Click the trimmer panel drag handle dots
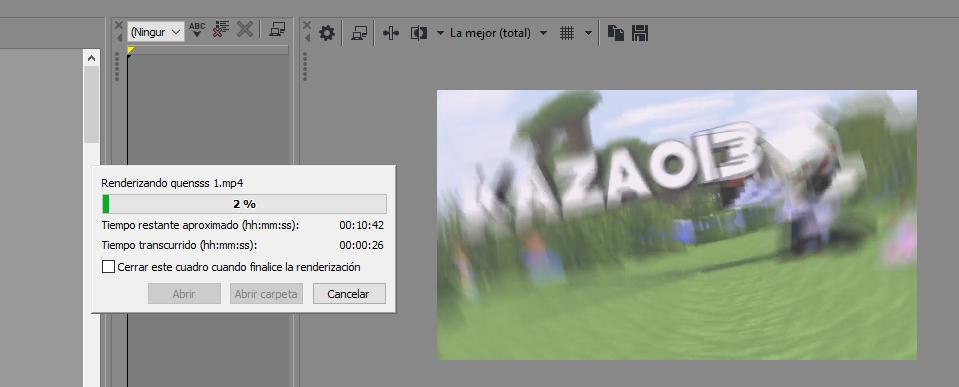This screenshot has width=959, height=387. click(x=117, y=67)
